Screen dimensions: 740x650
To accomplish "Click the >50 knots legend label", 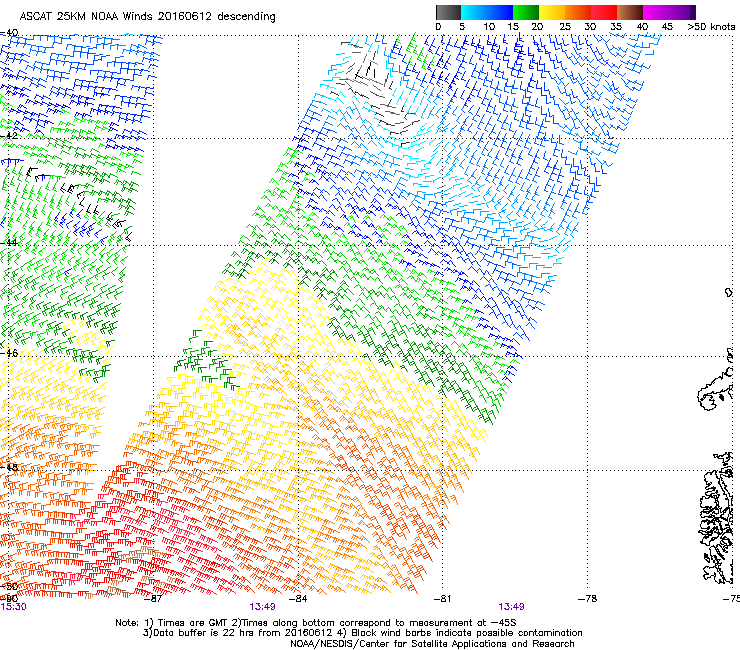I will (711, 27).
